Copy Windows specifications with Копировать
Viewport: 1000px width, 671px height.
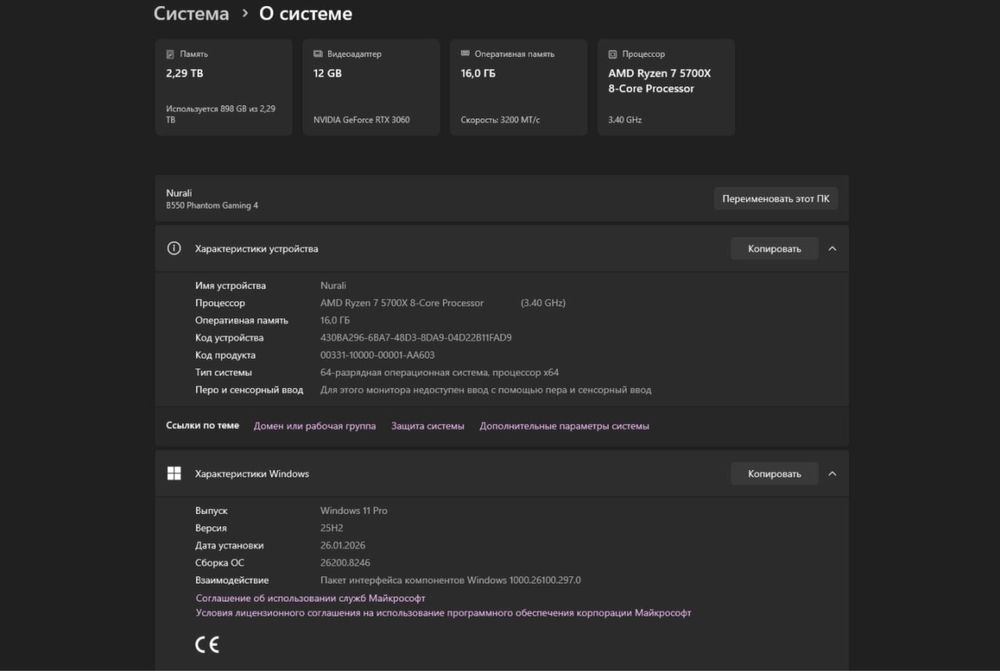click(x=774, y=474)
